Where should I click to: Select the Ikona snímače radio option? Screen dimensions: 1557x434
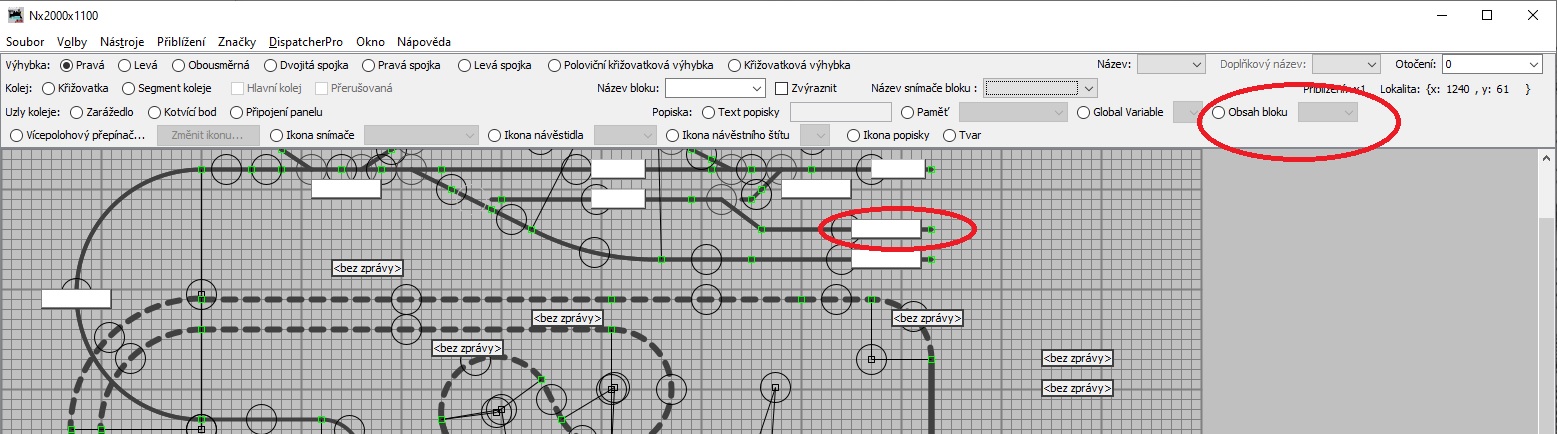tap(277, 135)
